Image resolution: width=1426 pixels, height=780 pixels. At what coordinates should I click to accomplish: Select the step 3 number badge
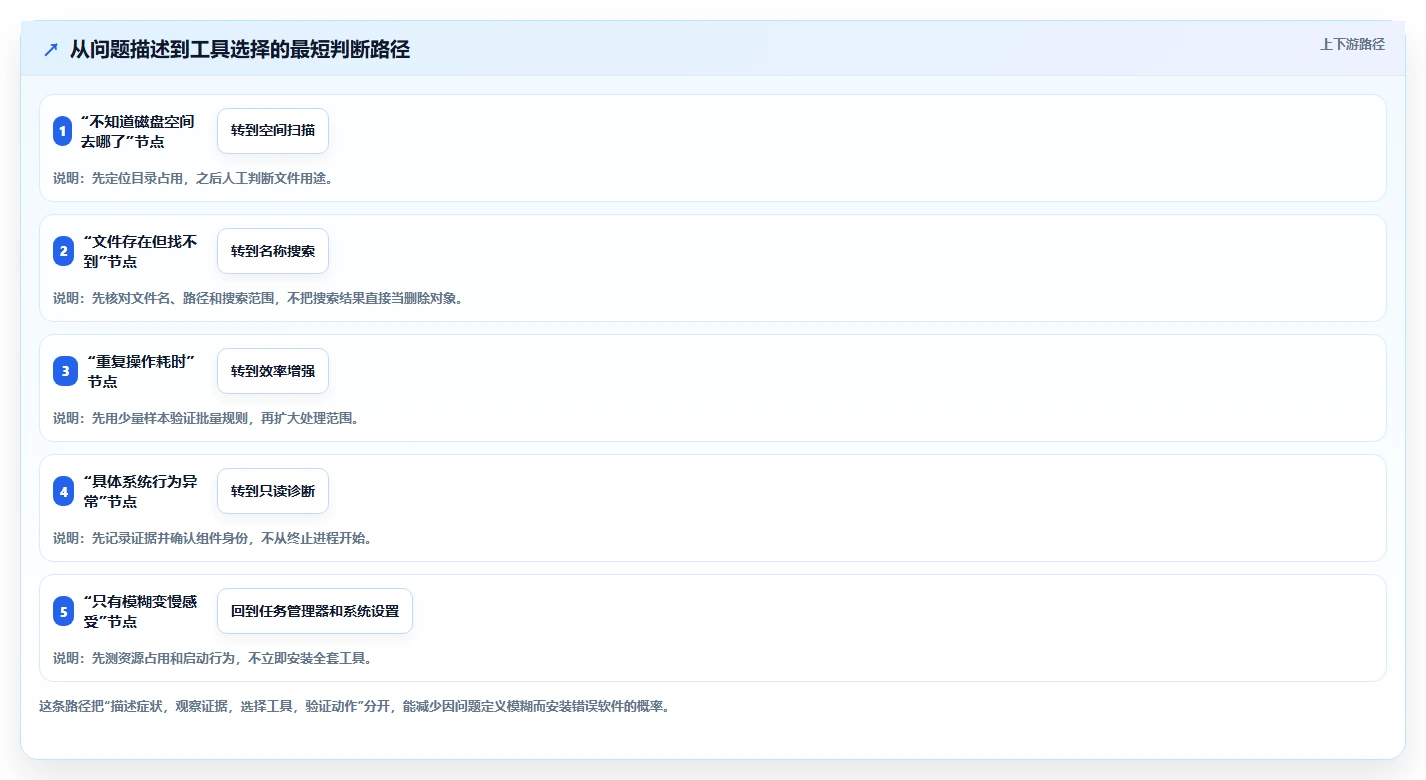click(65, 371)
